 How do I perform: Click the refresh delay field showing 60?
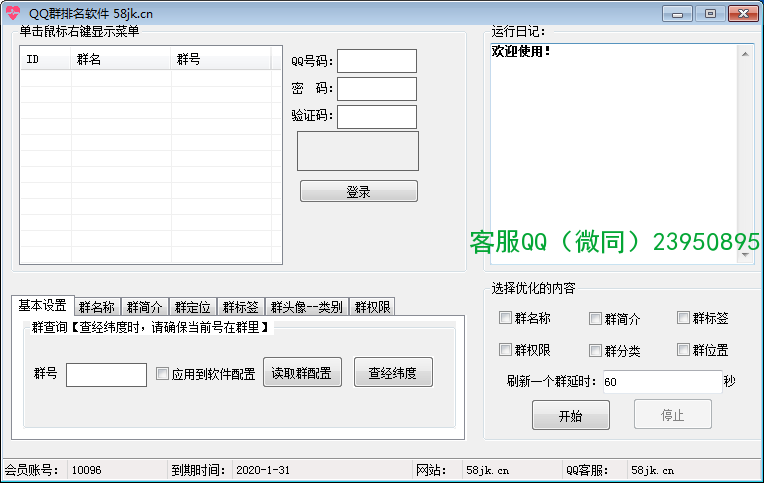[662, 382]
